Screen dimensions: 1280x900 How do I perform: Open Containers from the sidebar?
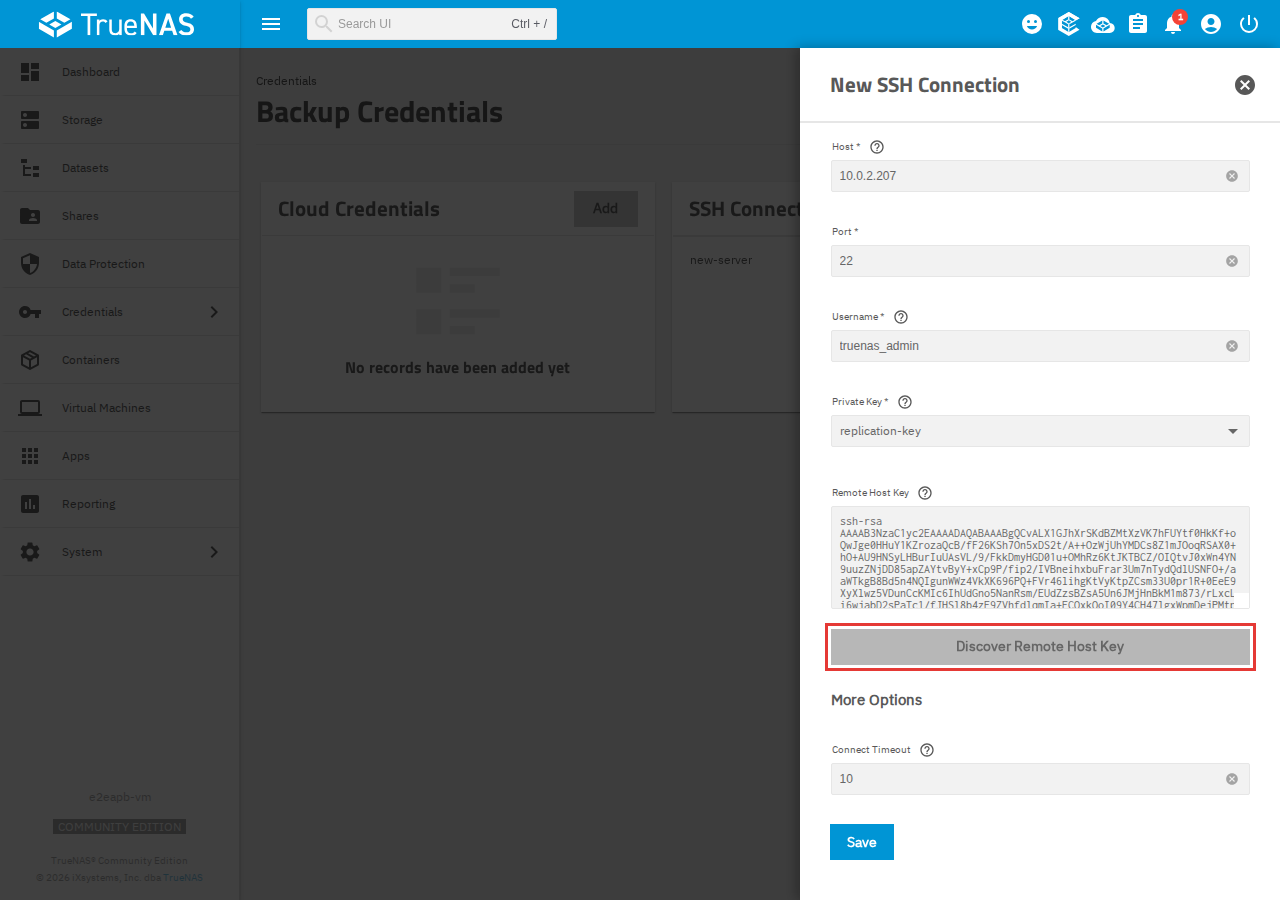pos(120,360)
